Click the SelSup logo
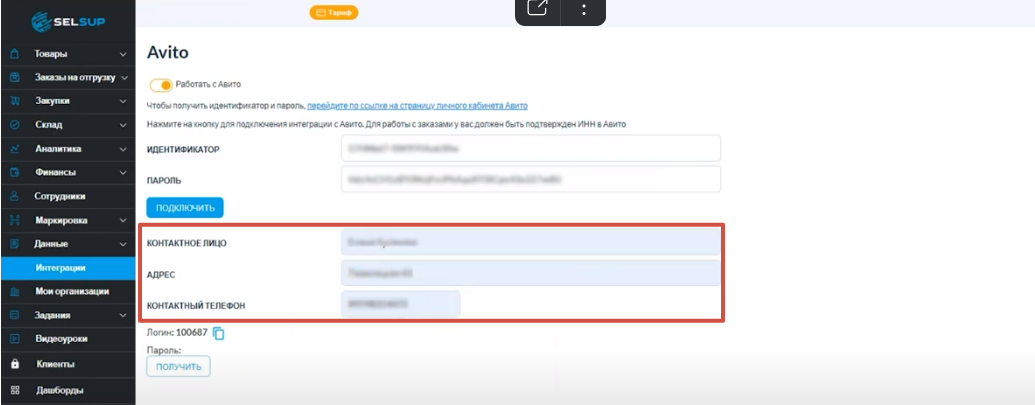Image resolution: width=1035 pixels, height=405 pixels. [68, 21]
